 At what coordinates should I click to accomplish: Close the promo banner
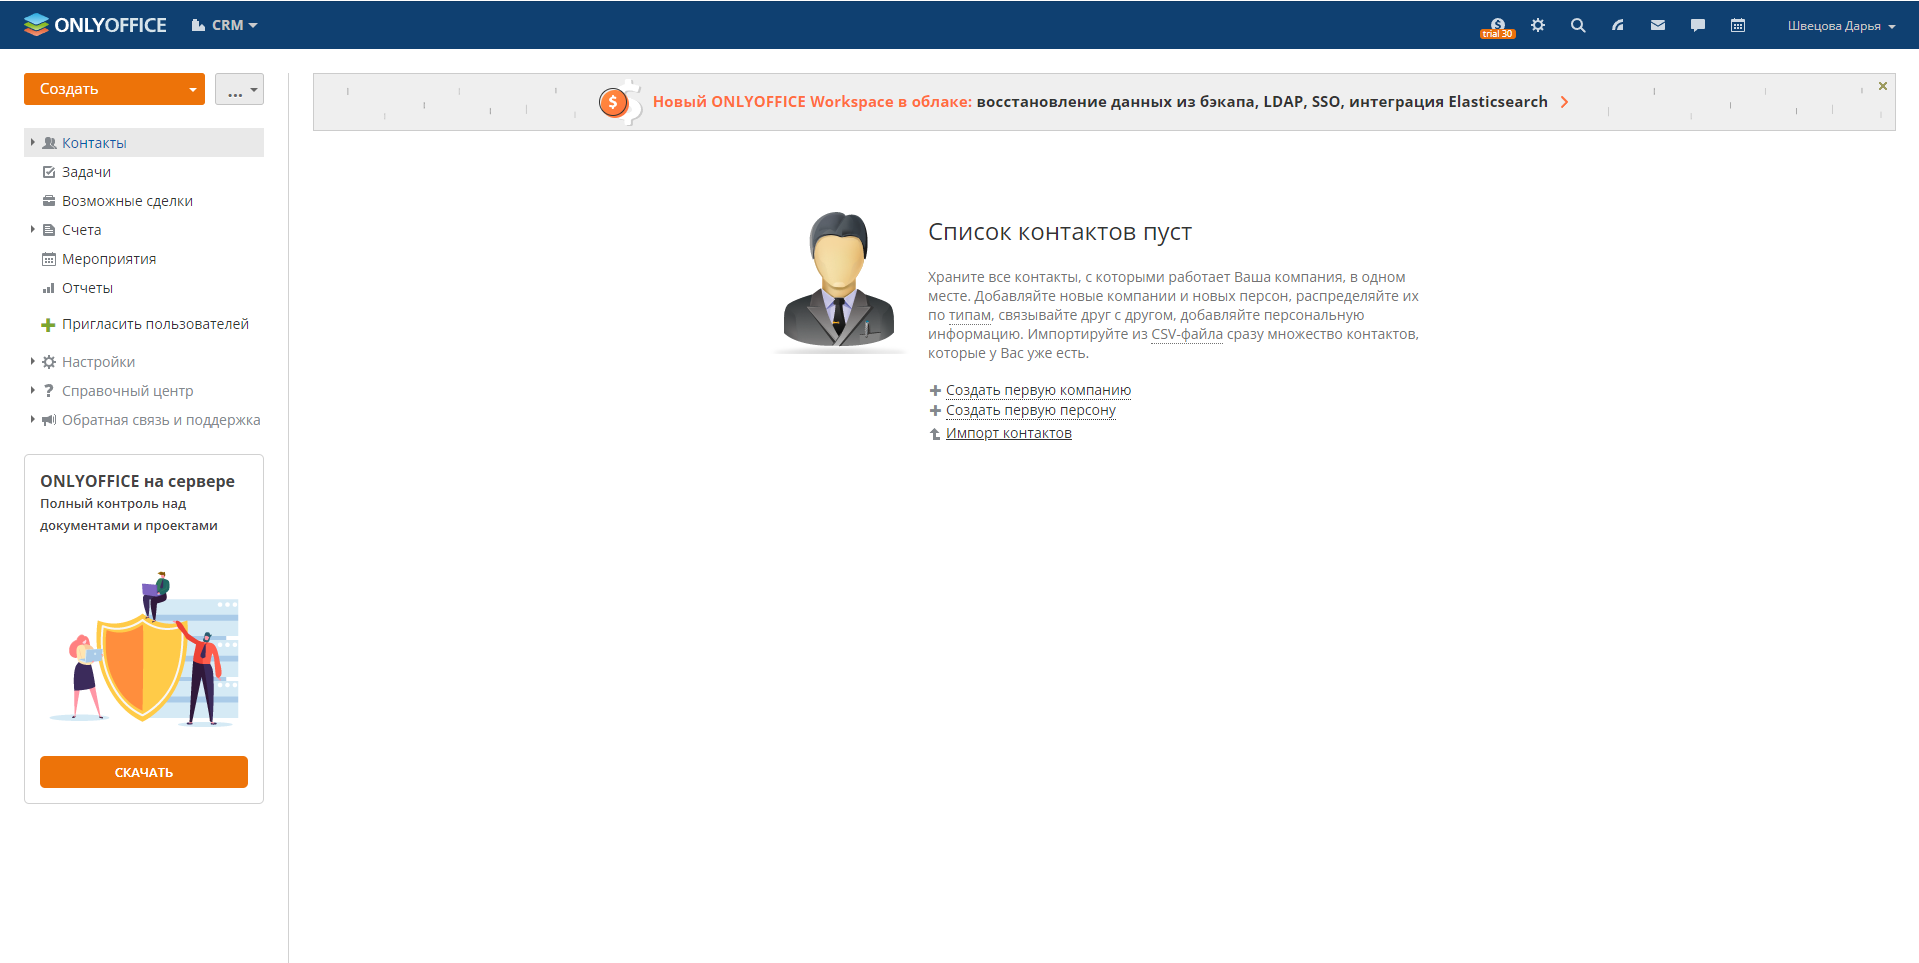click(x=1883, y=86)
